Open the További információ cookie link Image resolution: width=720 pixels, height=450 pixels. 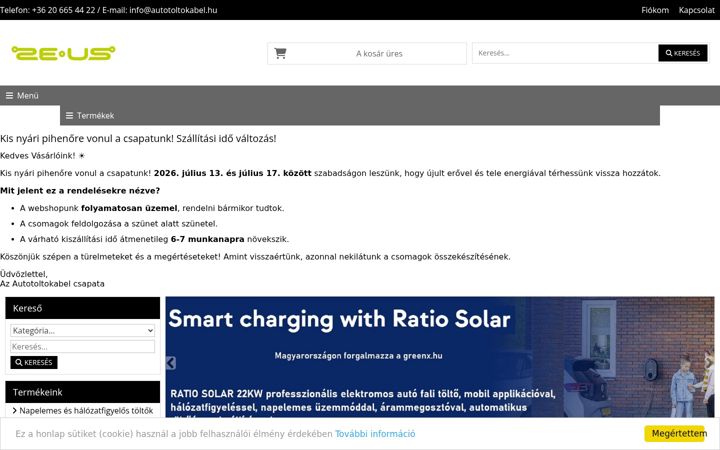(375, 434)
